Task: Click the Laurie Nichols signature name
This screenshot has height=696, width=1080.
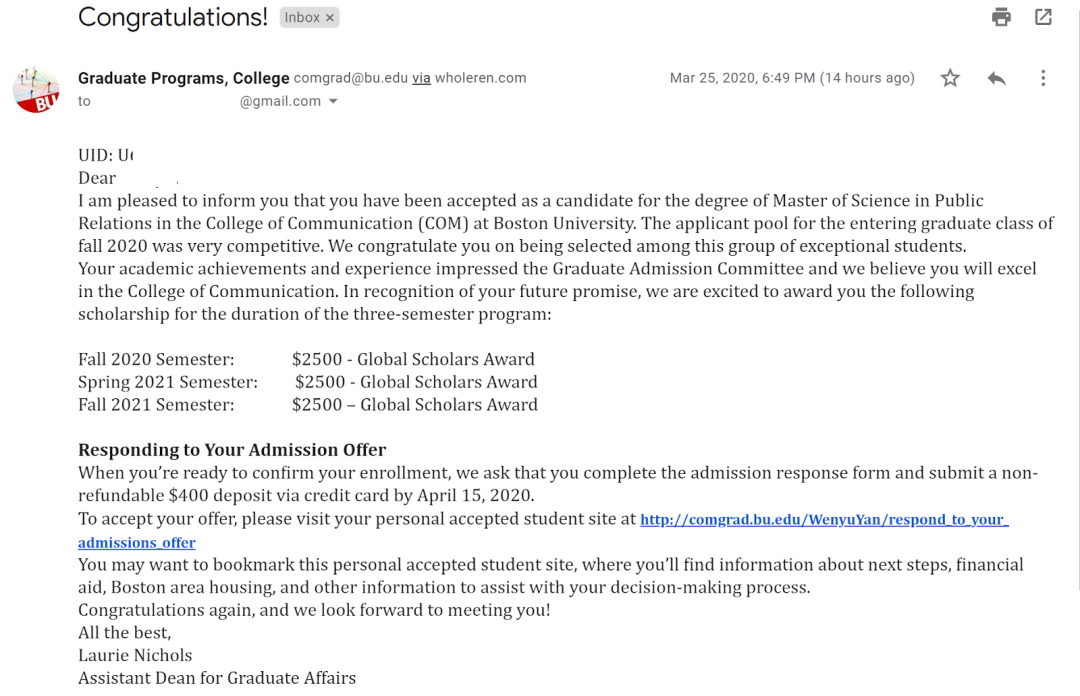Action: click(x=135, y=656)
